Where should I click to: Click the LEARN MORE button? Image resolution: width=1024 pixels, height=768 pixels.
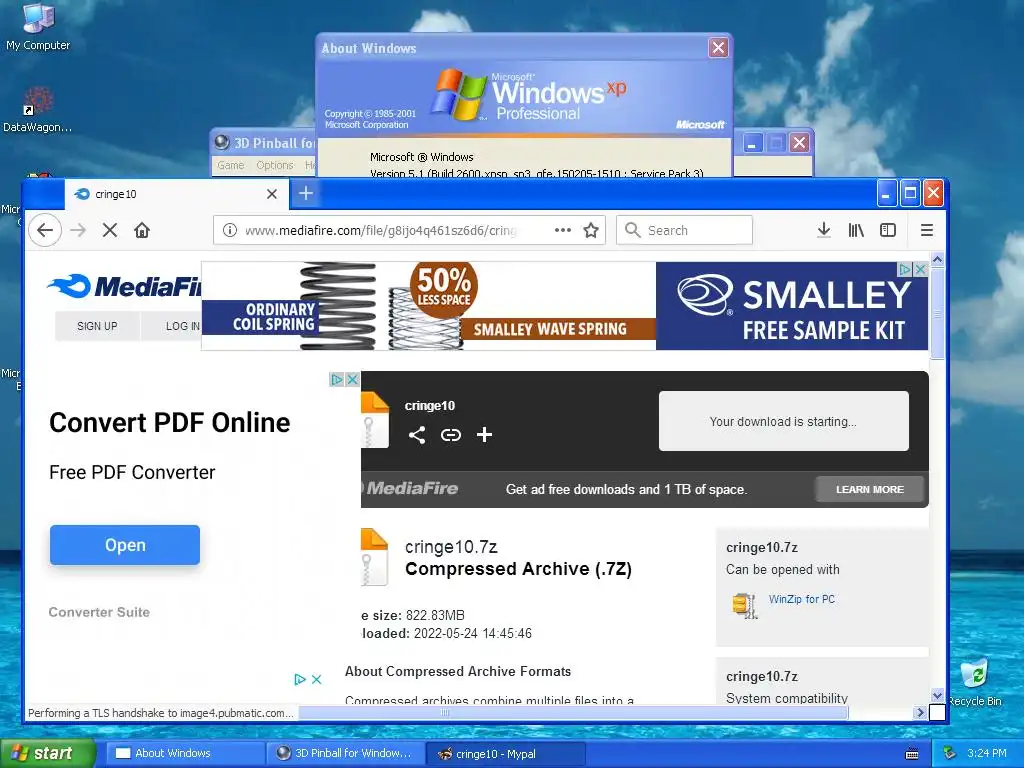coord(870,489)
